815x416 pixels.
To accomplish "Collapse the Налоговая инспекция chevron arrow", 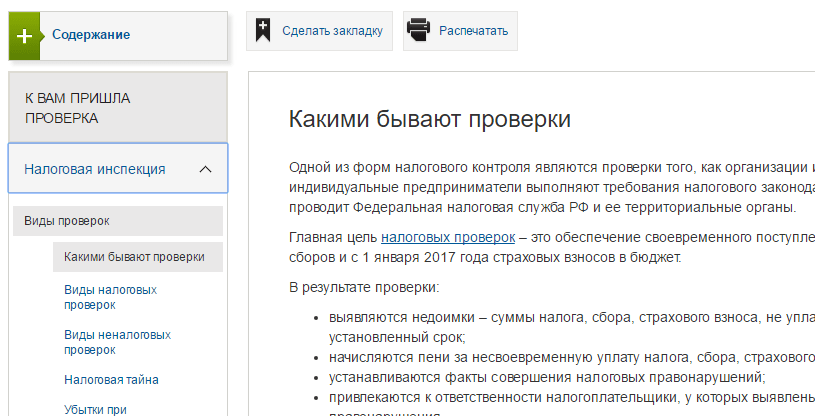I will [x=205, y=169].
